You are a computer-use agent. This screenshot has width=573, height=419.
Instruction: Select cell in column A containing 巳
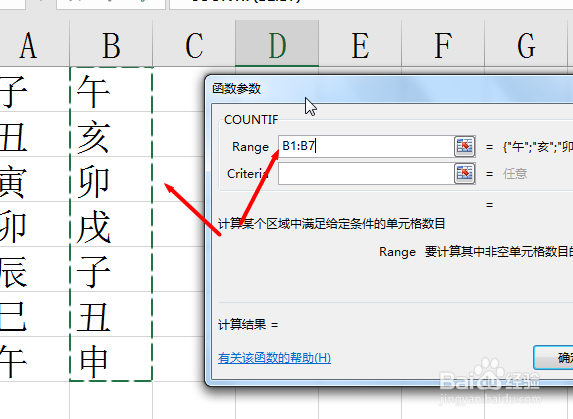(34, 314)
